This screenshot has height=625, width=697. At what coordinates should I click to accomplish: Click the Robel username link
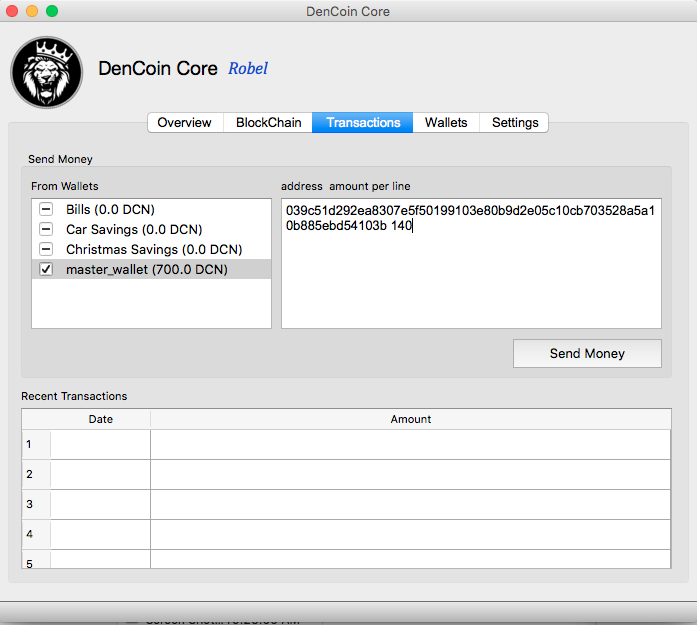[248, 69]
